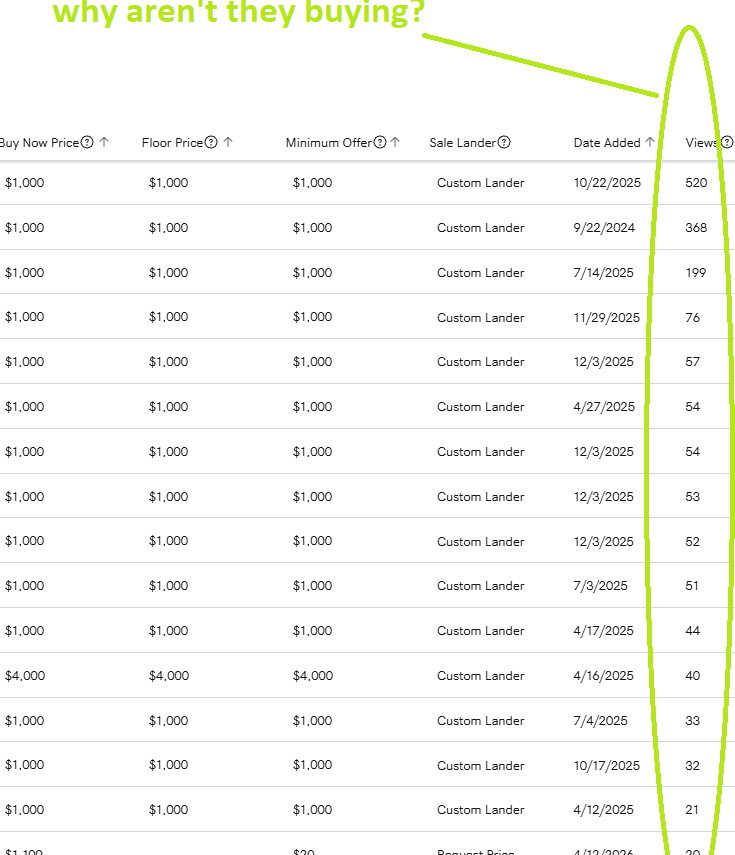
Task: Select the date 7/3/2025
Action: 600,586
